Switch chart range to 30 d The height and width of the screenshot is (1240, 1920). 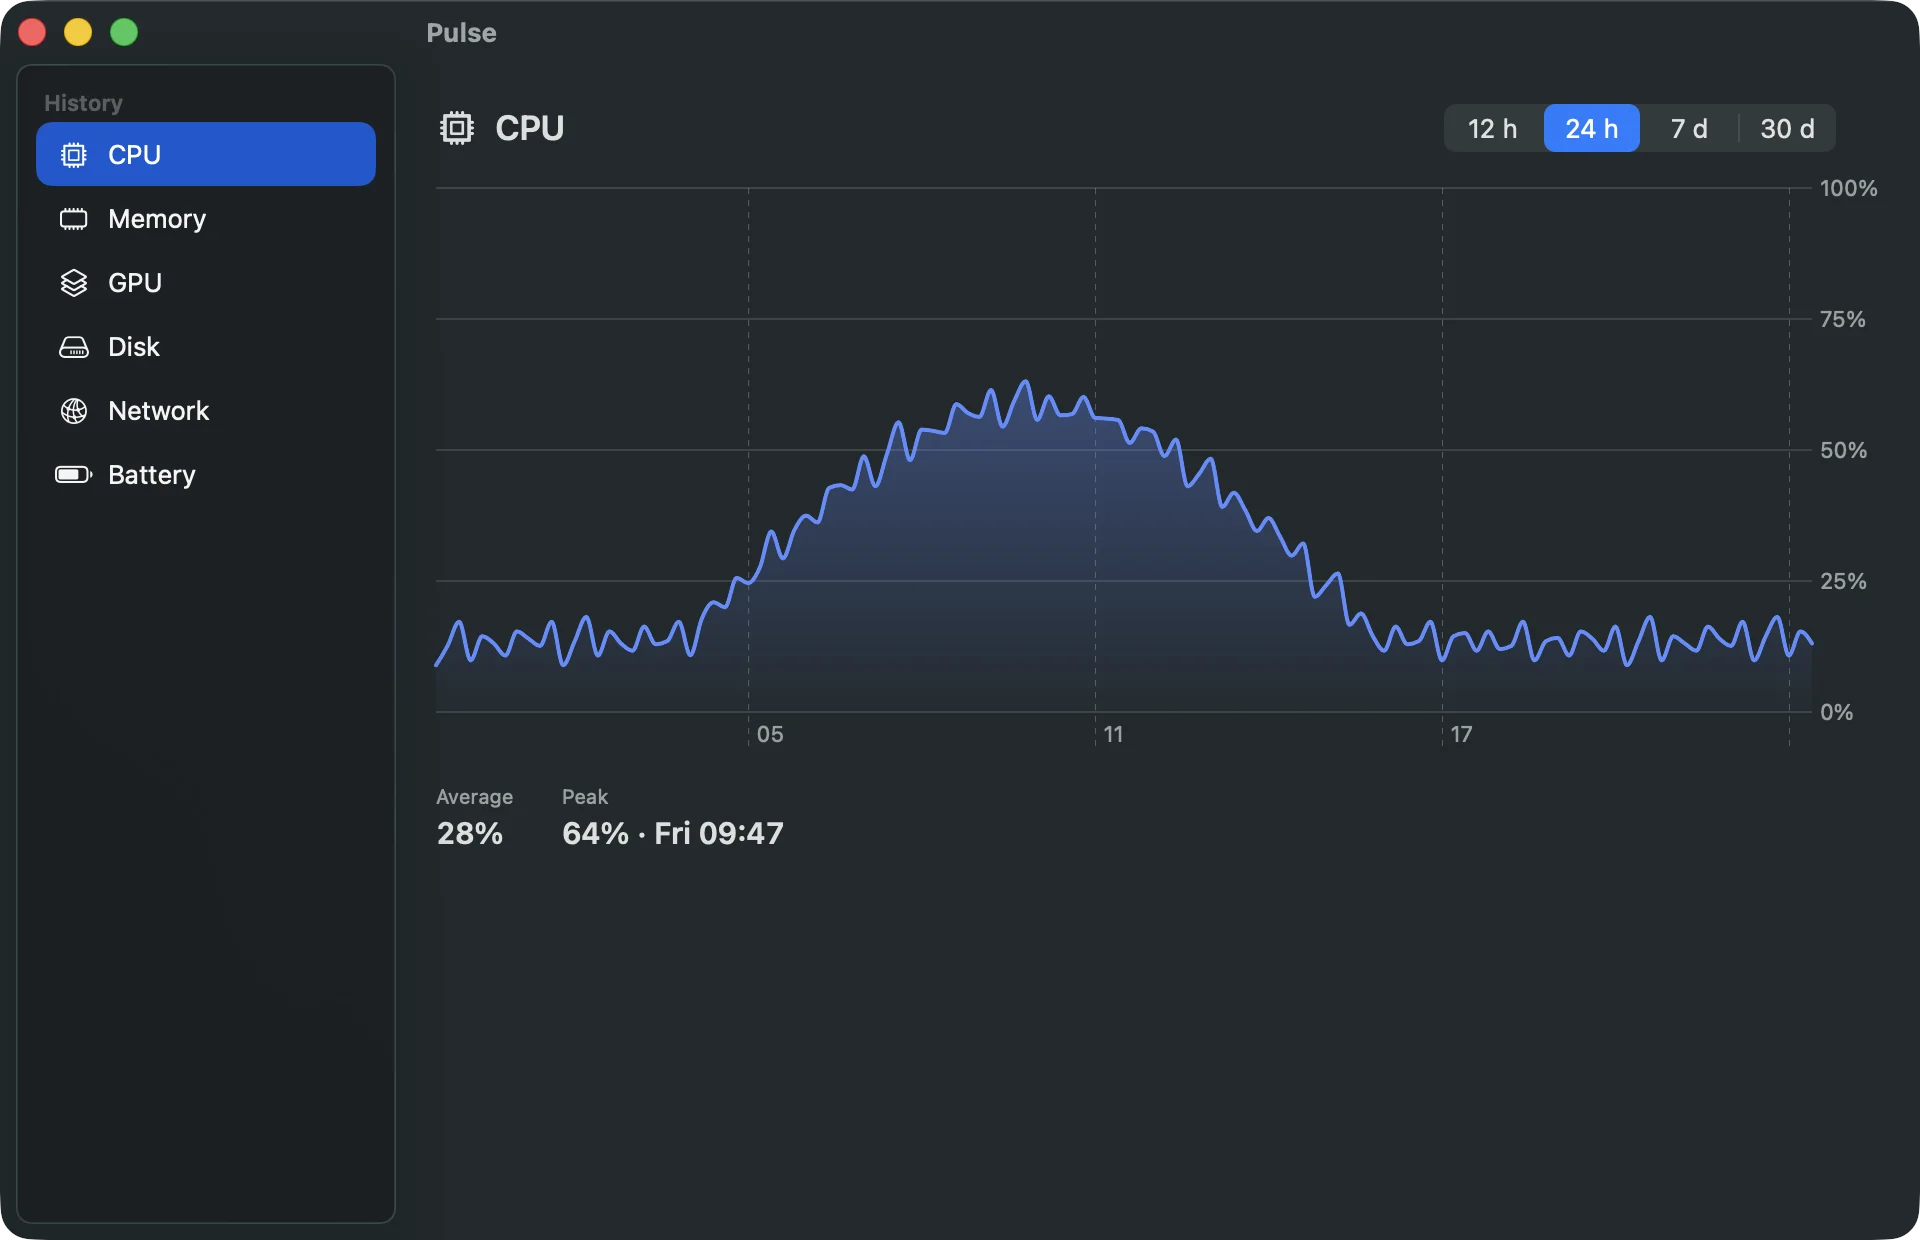click(1787, 128)
